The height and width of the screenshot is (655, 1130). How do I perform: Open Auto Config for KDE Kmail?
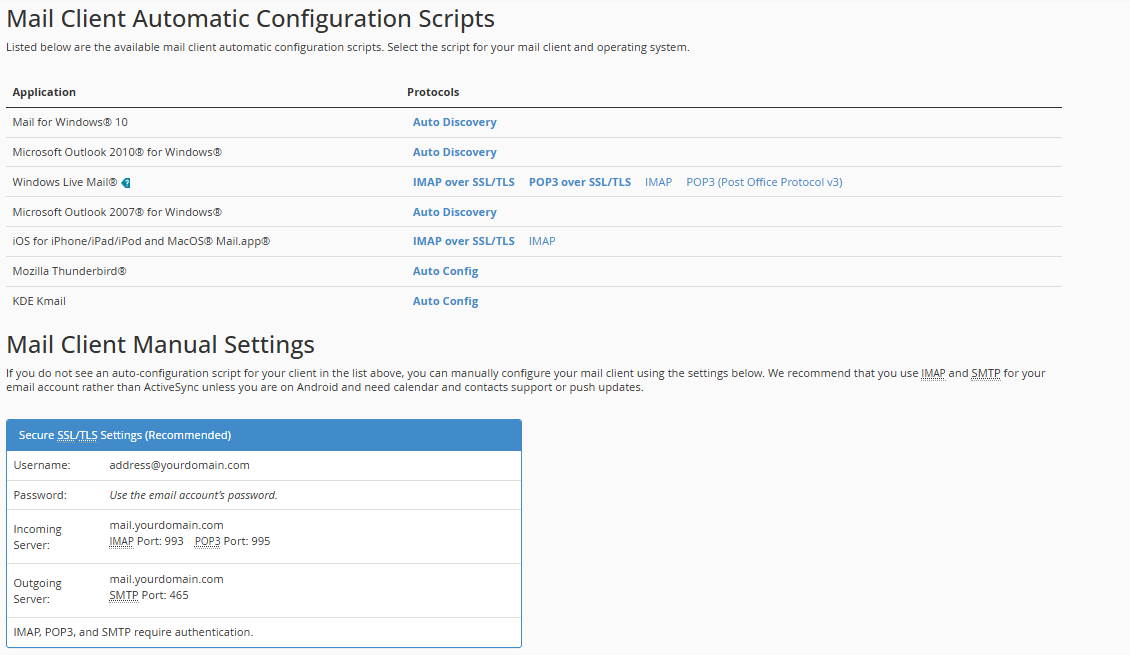pyautogui.click(x=445, y=301)
